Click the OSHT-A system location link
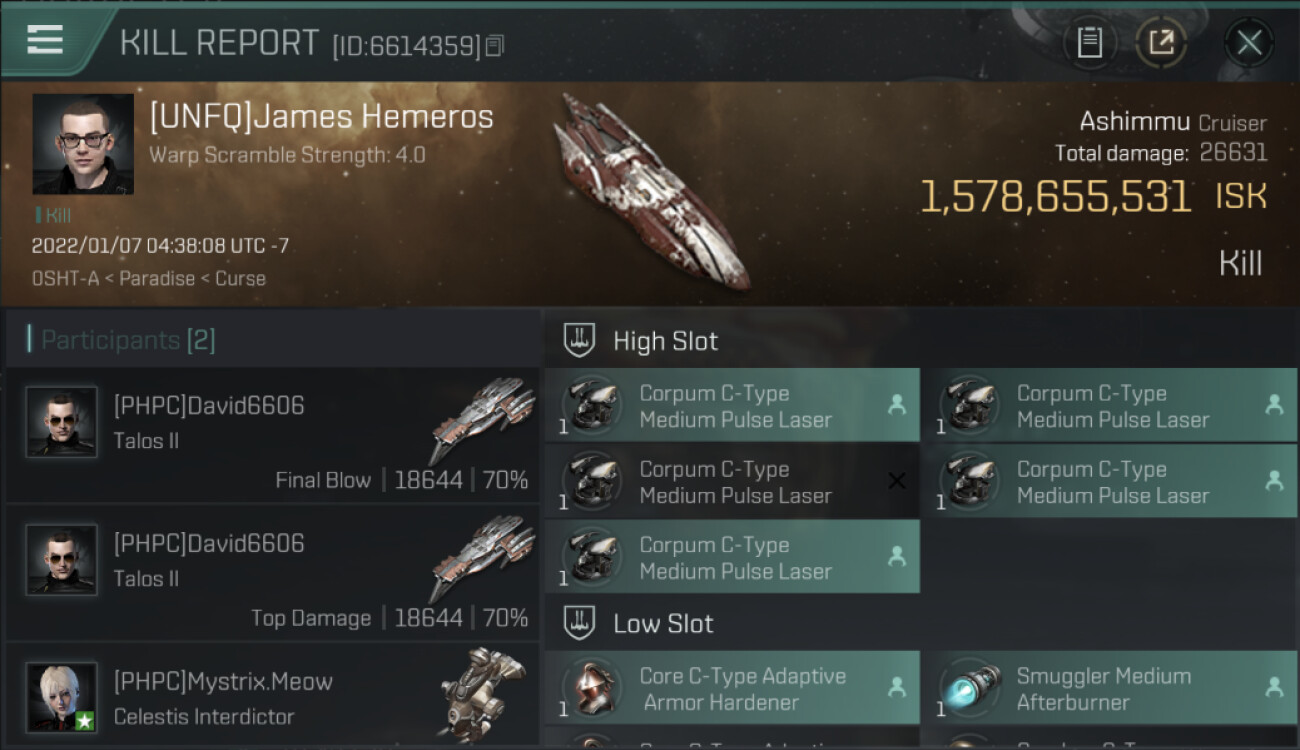This screenshot has width=1300, height=750. 65,279
